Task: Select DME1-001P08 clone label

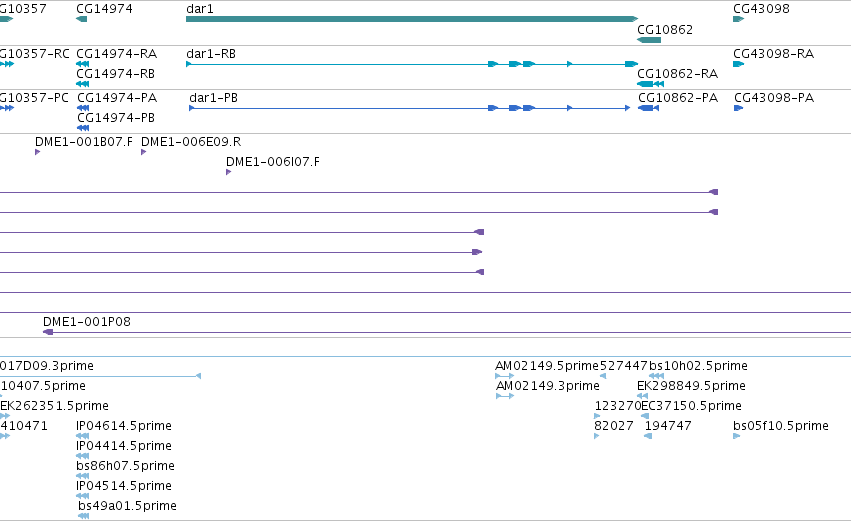Action: pos(87,322)
